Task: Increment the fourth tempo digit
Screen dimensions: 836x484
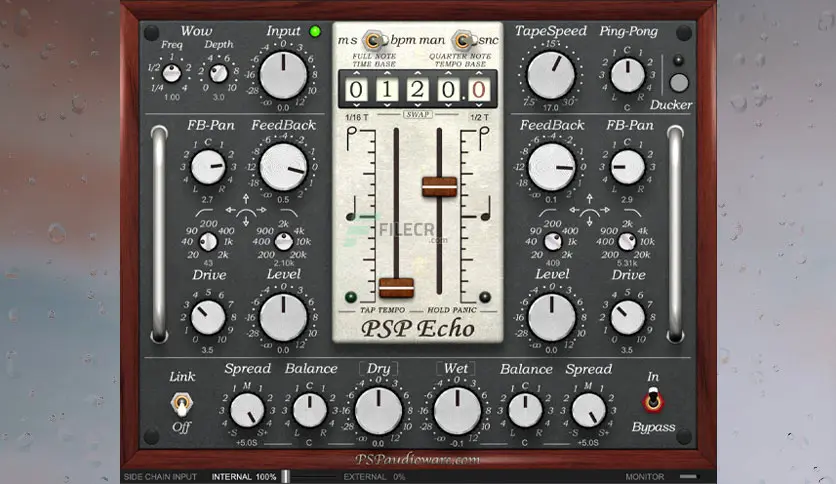Action: click(448, 74)
